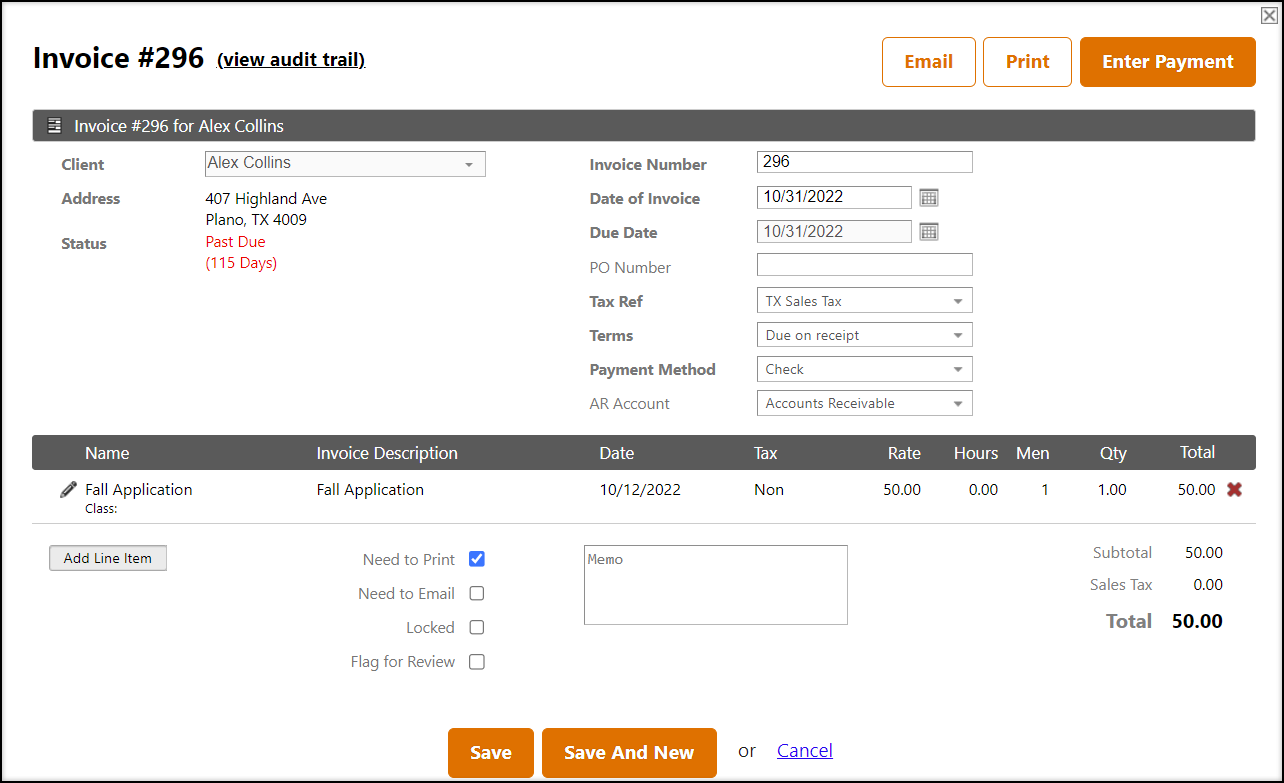Enable Need to Email
The height and width of the screenshot is (783, 1284).
coord(477,593)
